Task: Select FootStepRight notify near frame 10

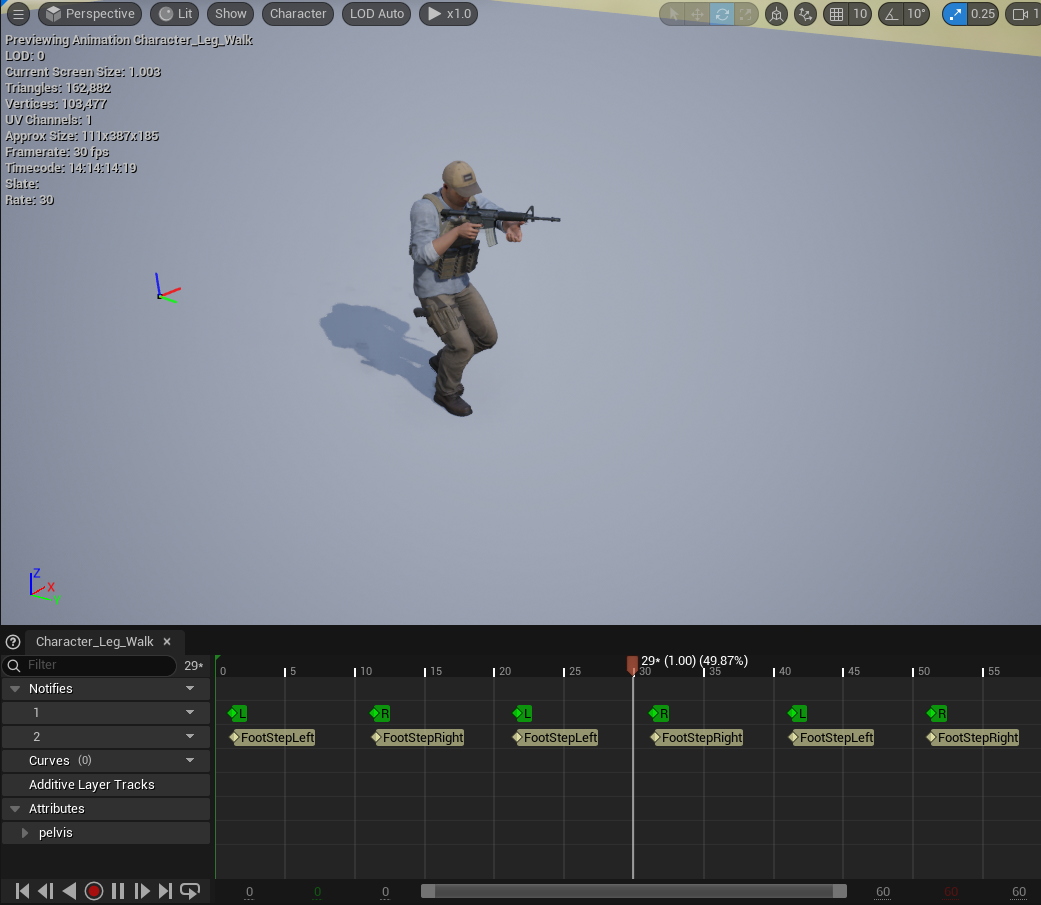Action: [418, 738]
